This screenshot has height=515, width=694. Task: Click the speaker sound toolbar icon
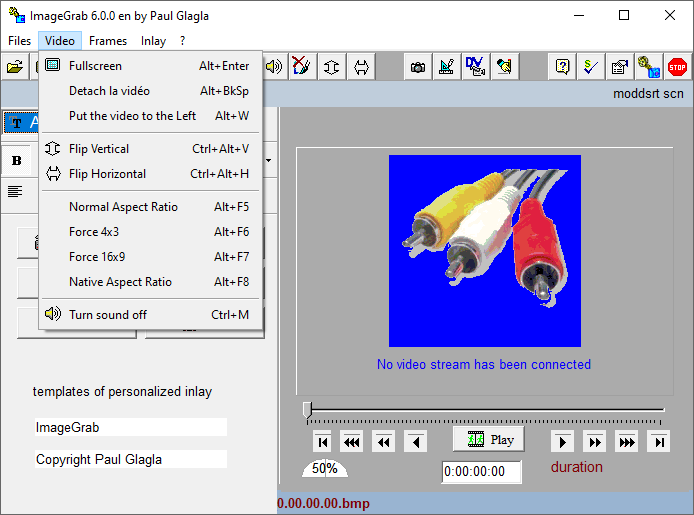[274, 67]
